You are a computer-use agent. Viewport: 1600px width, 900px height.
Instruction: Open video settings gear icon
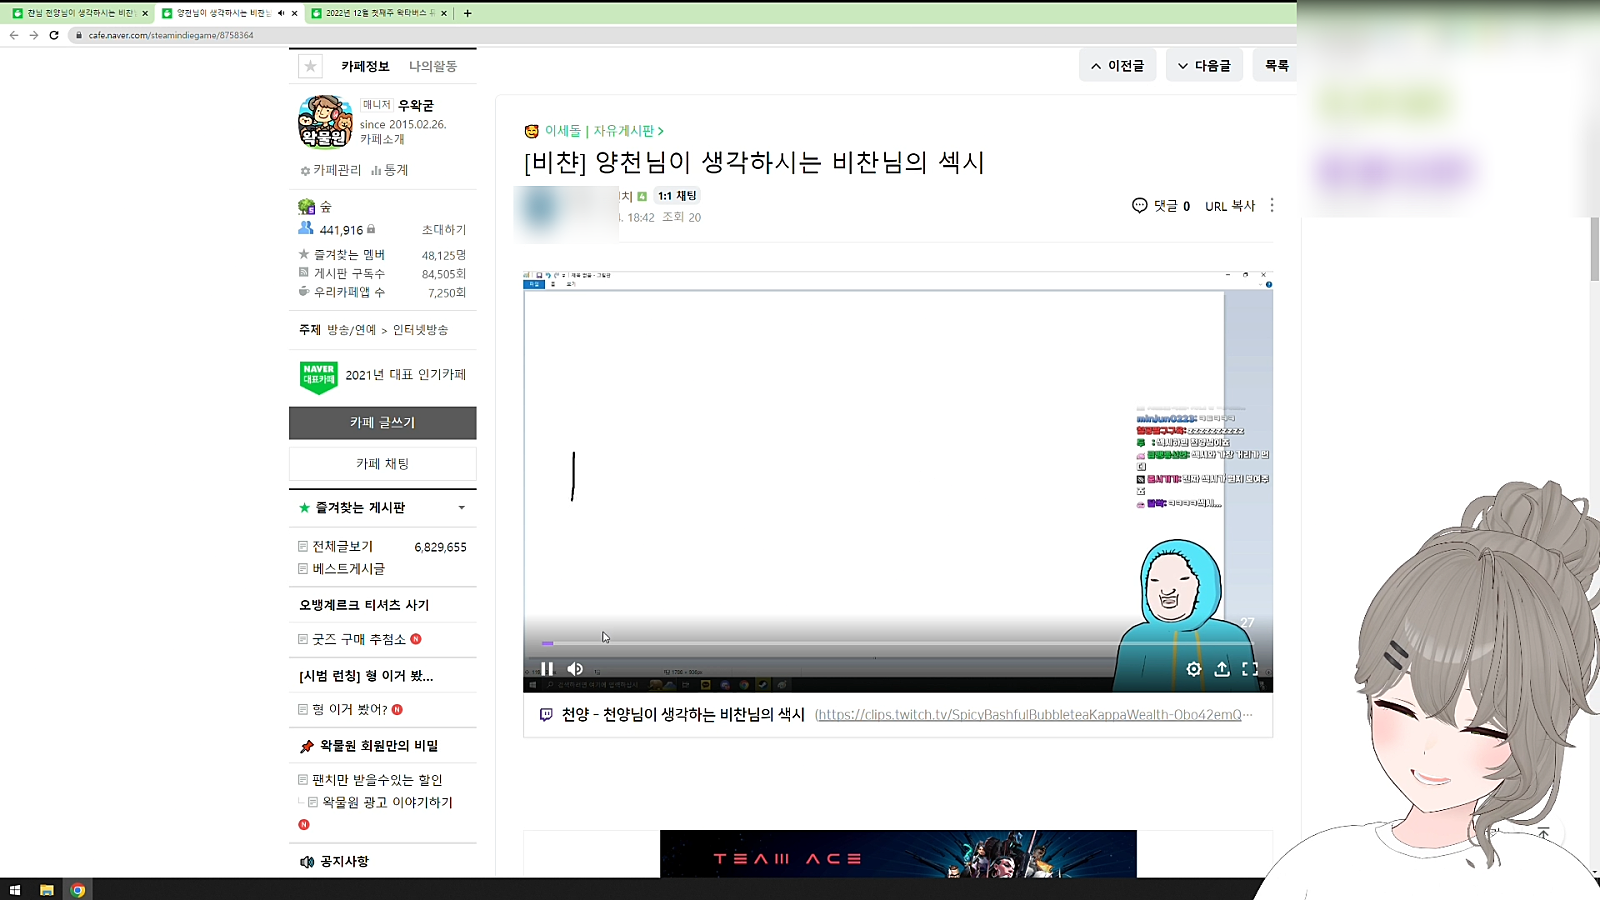pyautogui.click(x=1193, y=669)
